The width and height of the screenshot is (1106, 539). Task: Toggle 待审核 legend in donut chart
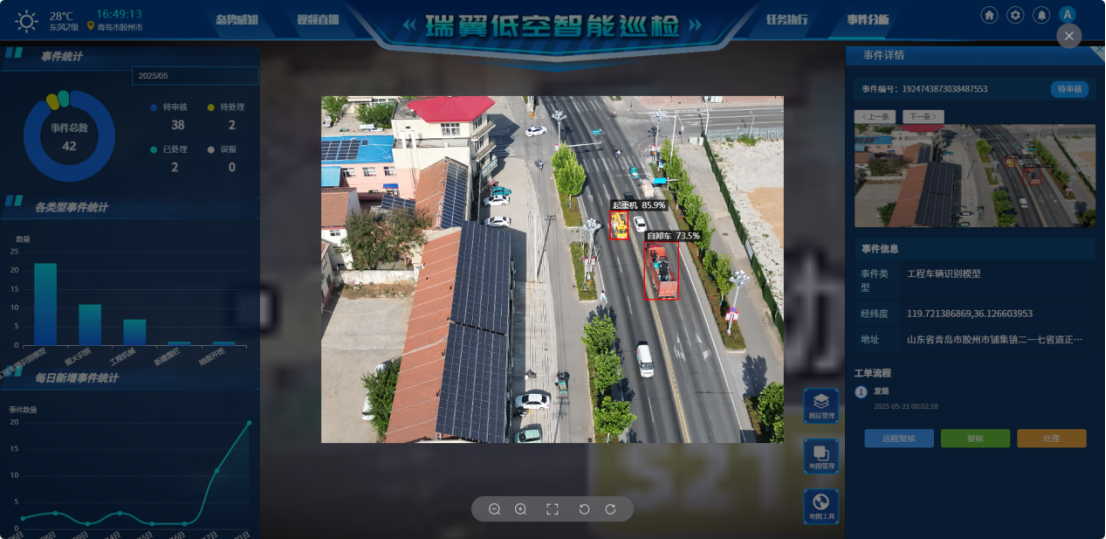point(168,107)
